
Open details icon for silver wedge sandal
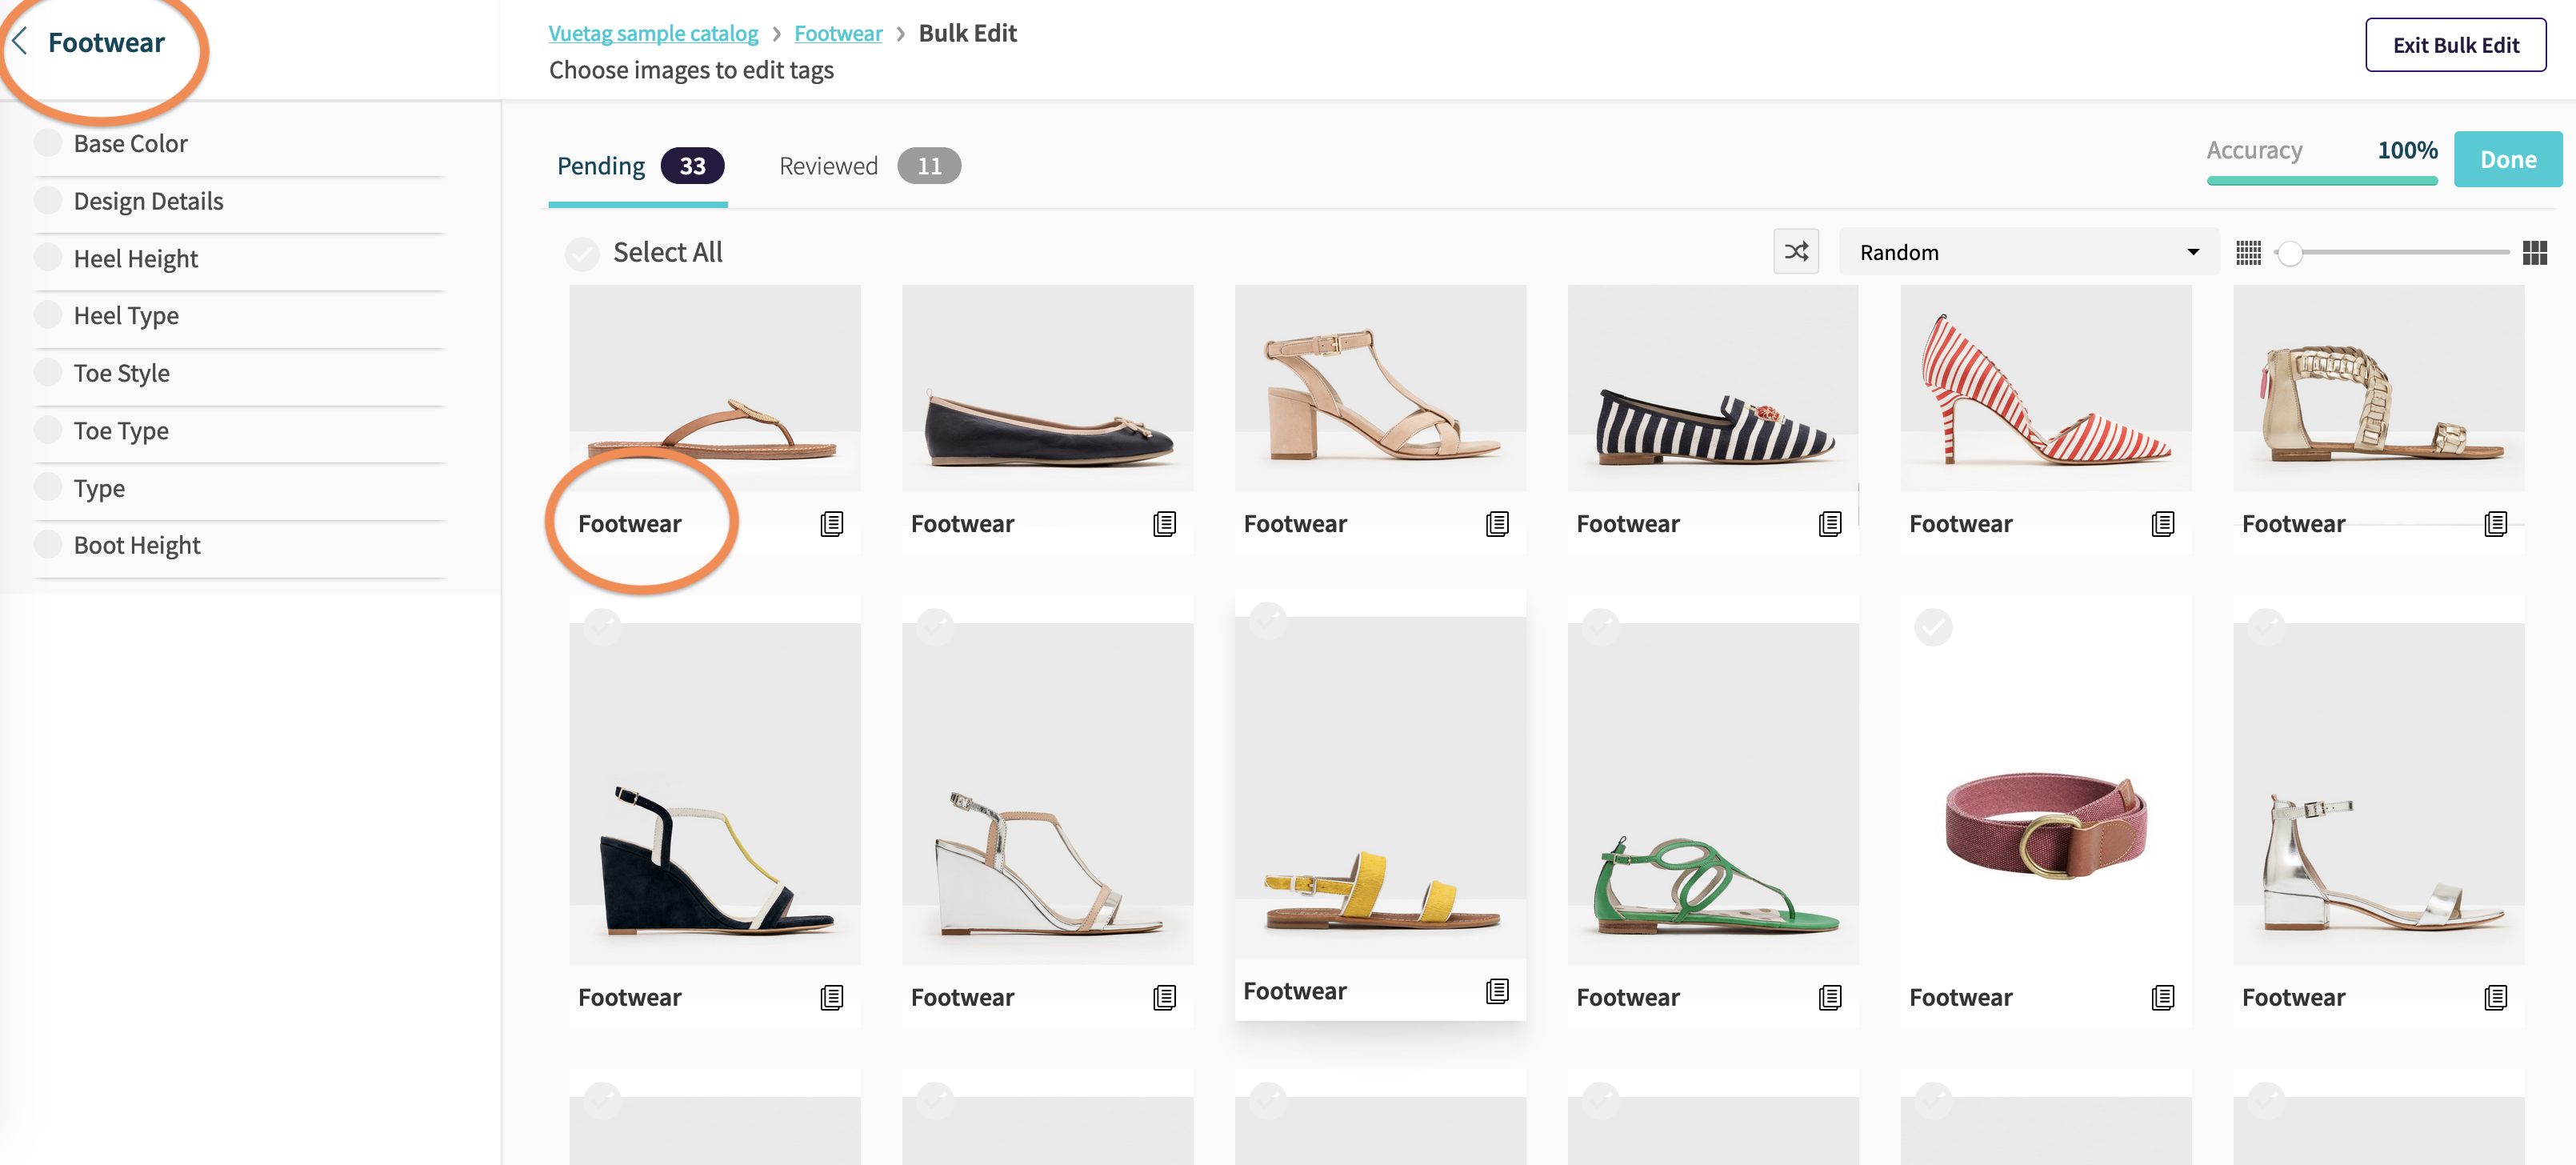[x=1164, y=997]
